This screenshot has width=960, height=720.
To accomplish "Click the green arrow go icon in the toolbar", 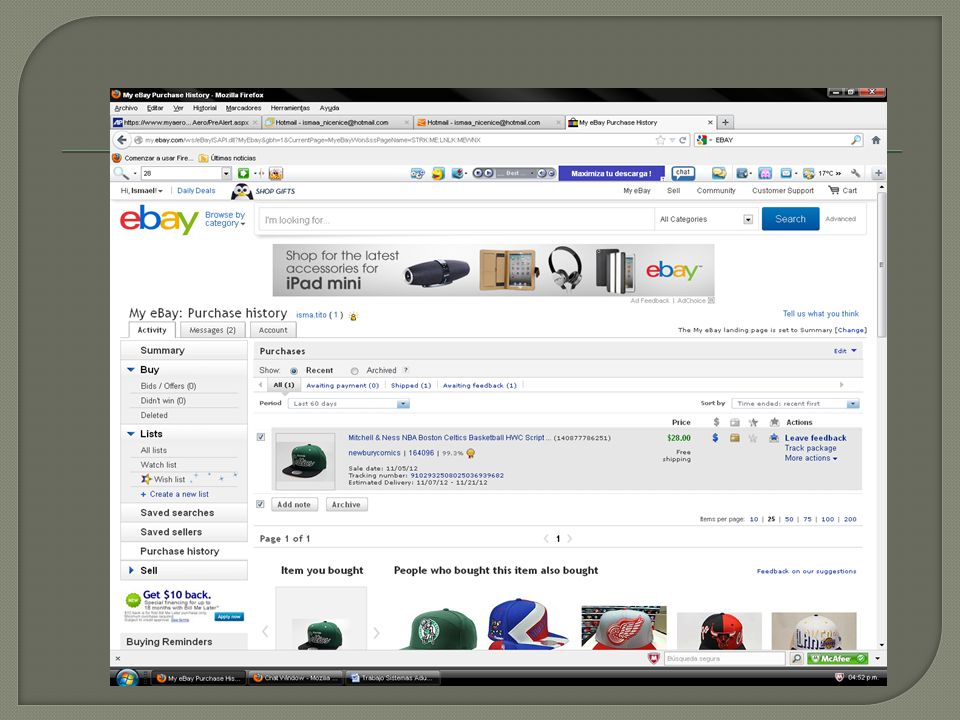I will click(243, 173).
